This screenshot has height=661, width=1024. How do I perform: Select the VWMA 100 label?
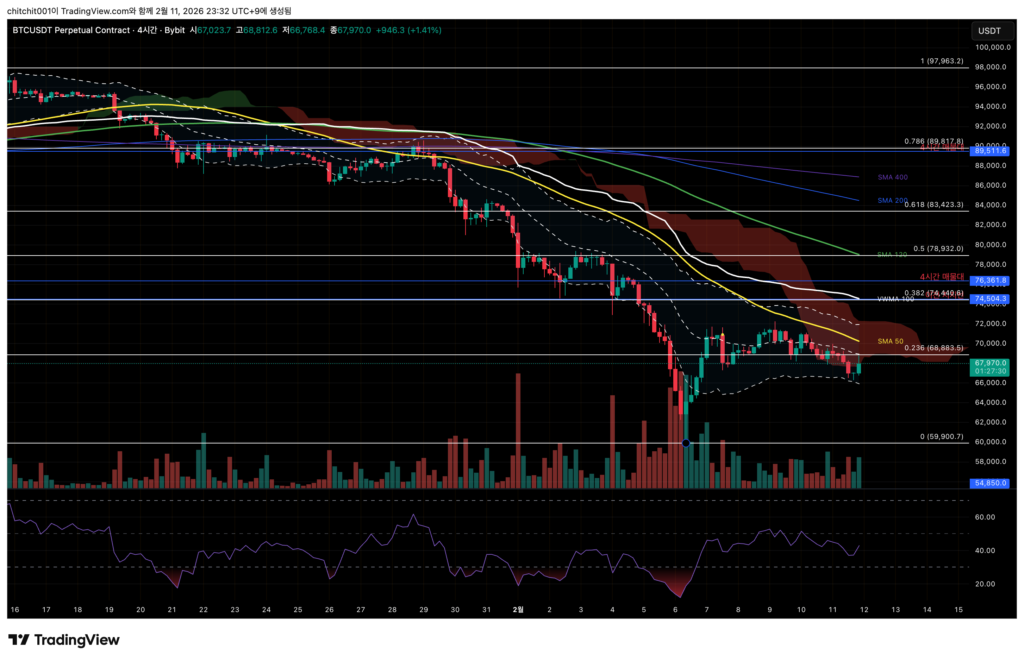[896, 299]
